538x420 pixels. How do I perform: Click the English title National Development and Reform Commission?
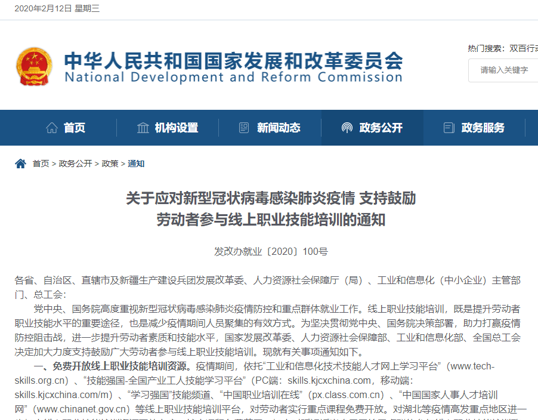tap(233, 77)
